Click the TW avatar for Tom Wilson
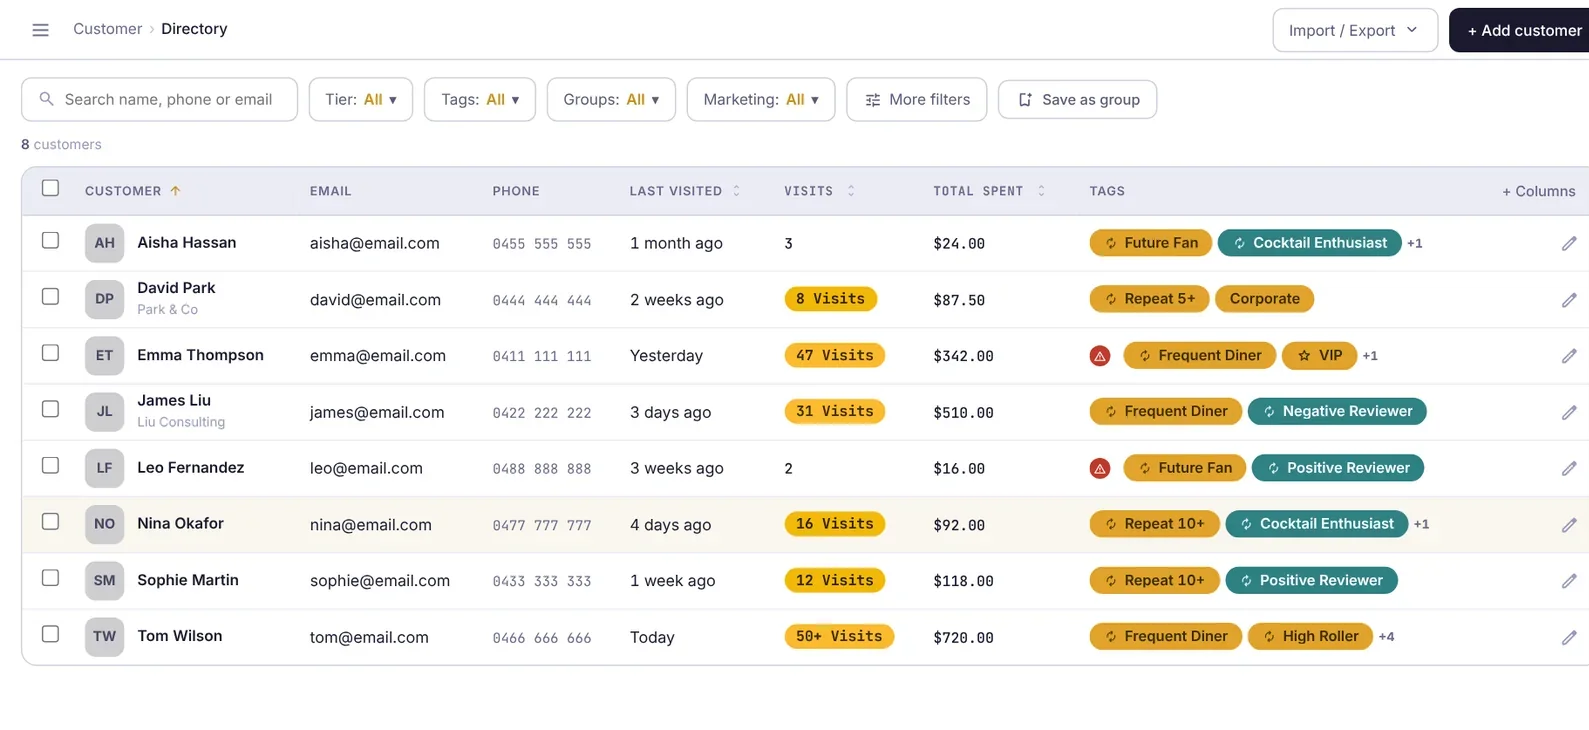 pos(104,636)
